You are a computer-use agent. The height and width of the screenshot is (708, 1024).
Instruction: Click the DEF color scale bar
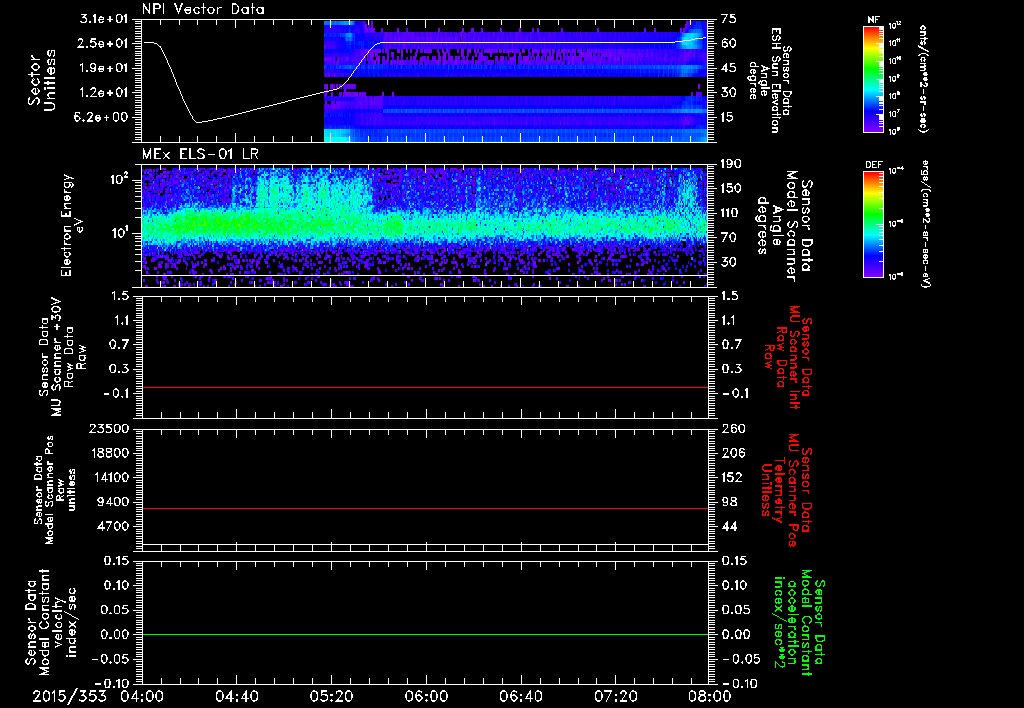point(873,224)
